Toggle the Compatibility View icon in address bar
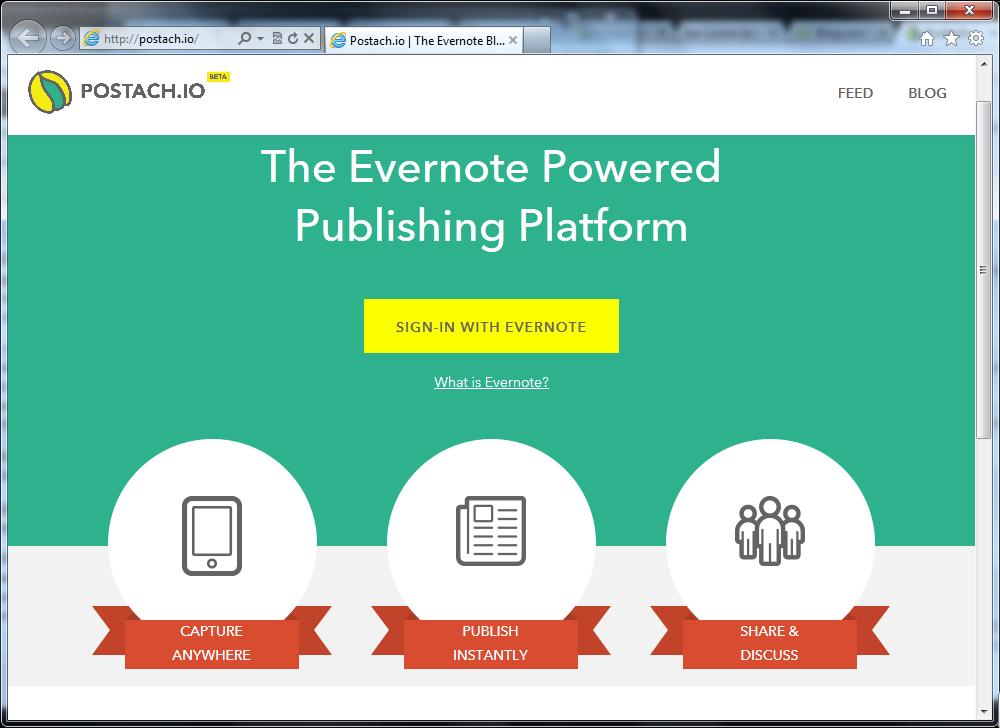The image size is (1000, 728). pyautogui.click(x=277, y=38)
